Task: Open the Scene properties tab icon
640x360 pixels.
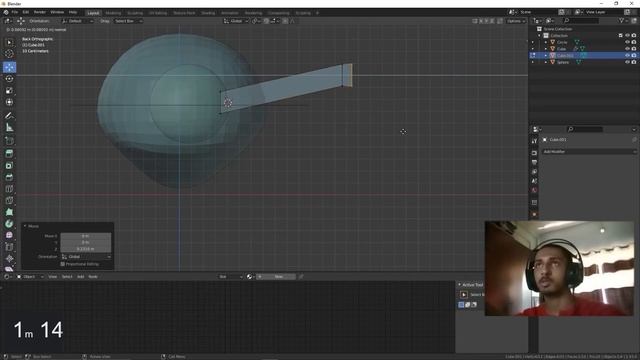Action: [x=534, y=181]
